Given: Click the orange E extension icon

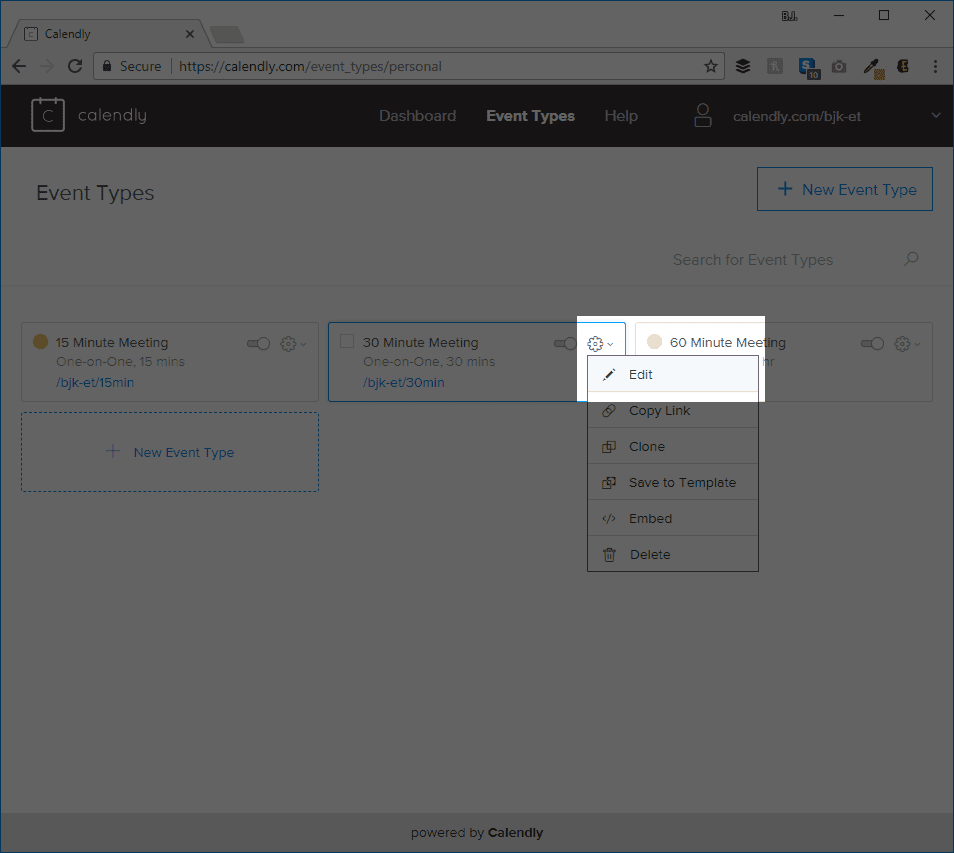Looking at the screenshot, I should 903,66.
